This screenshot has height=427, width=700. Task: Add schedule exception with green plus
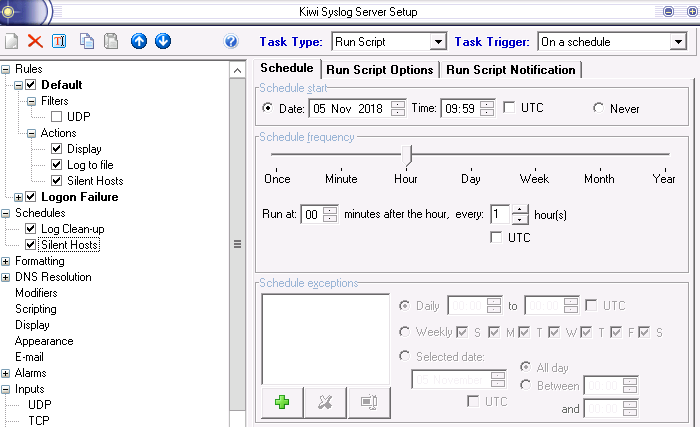click(282, 402)
